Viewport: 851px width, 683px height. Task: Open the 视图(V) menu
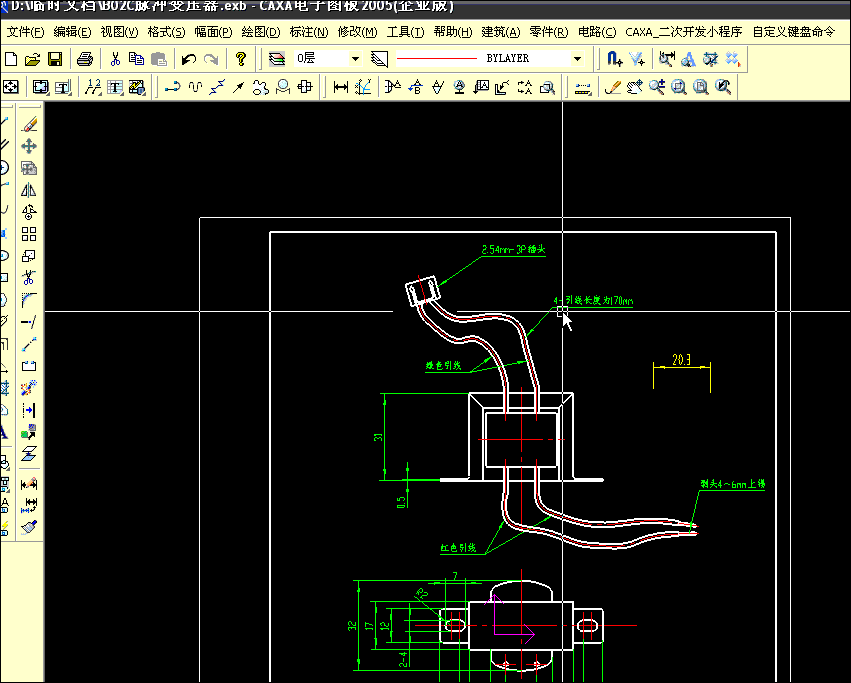[x=119, y=33]
